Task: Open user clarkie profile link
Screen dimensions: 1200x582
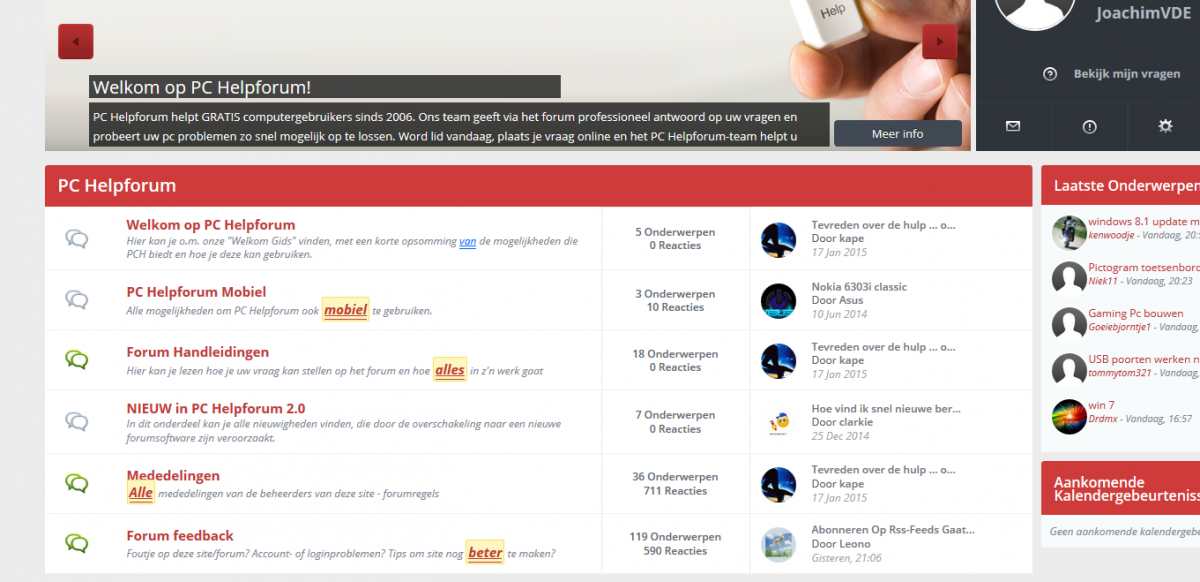Action: pos(856,423)
